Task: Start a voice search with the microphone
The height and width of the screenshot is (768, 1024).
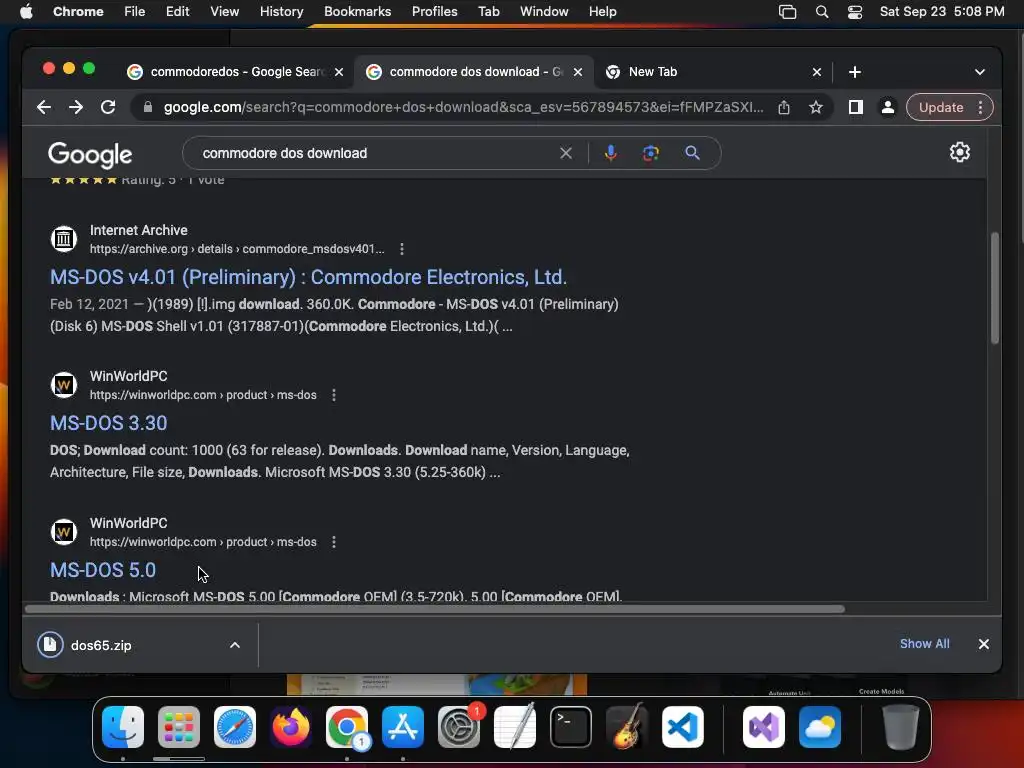Action: [x=611, y=153]
